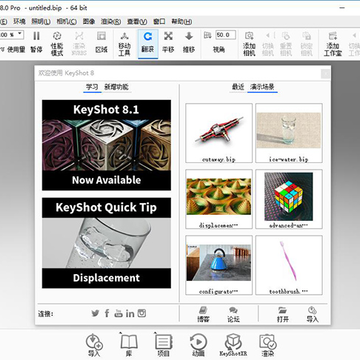Viewport: 360px width, 360px height.
Task: Click the 渲染NURBS toolbar icon
Action: (79, 43)
